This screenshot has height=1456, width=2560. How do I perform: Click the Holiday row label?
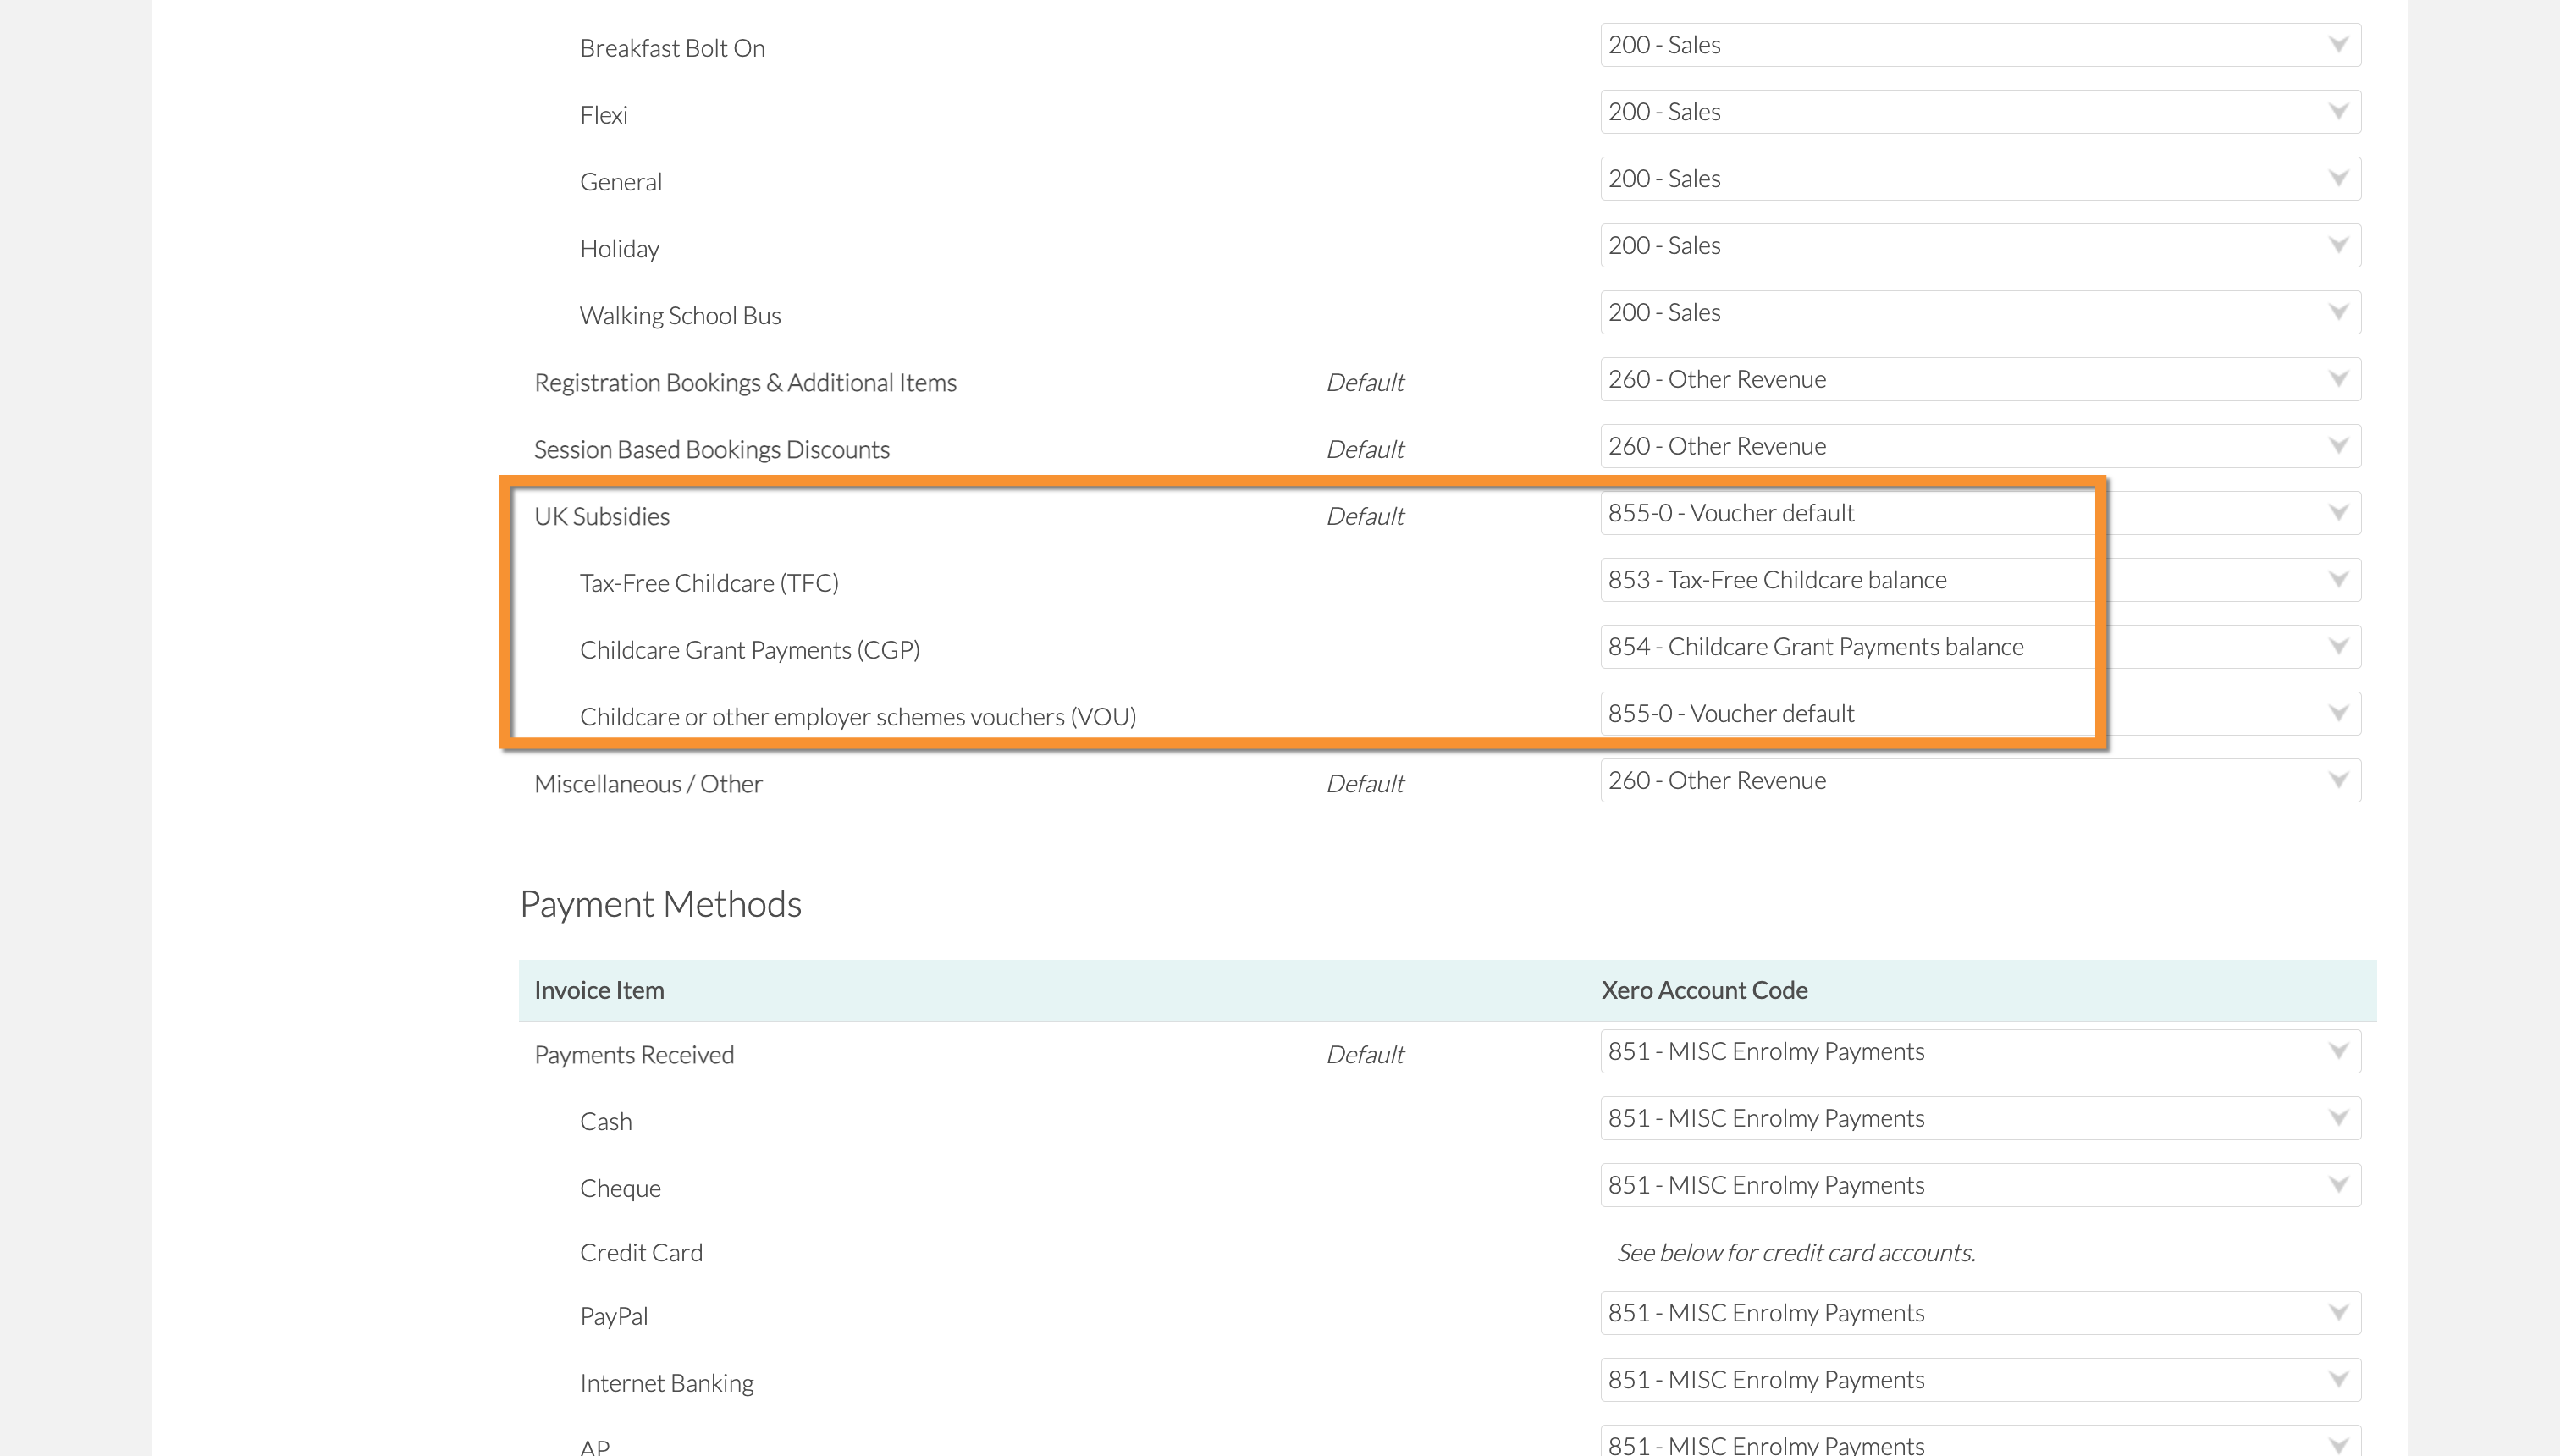pyautogui.click(x=619, y=249)
